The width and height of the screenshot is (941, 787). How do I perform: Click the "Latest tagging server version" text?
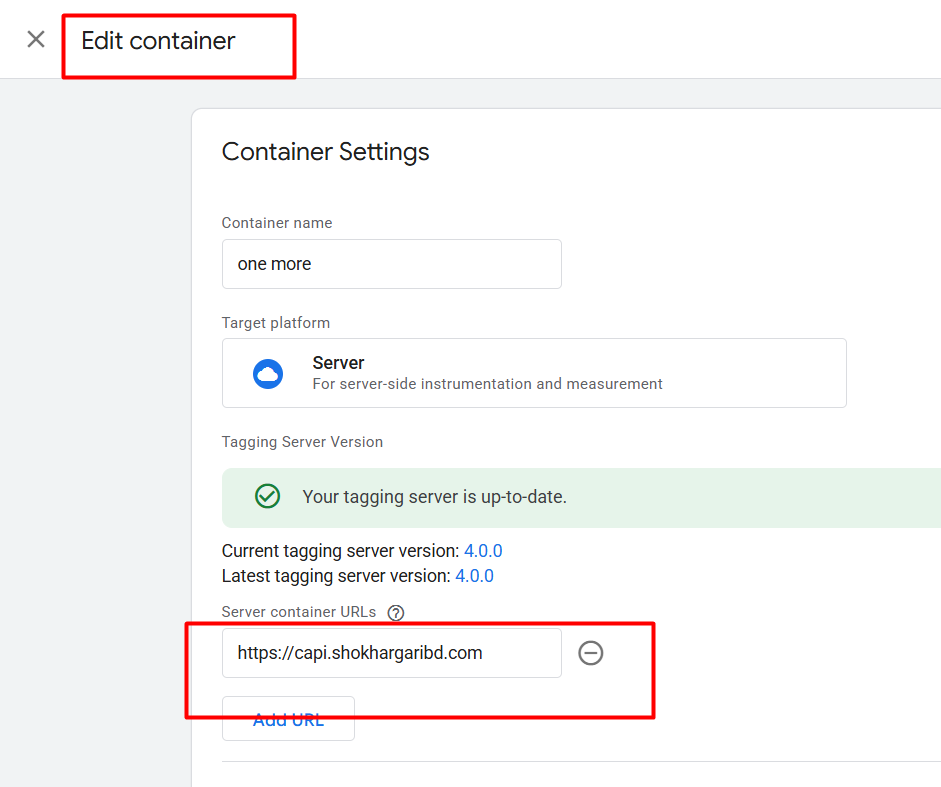(336, 576)
